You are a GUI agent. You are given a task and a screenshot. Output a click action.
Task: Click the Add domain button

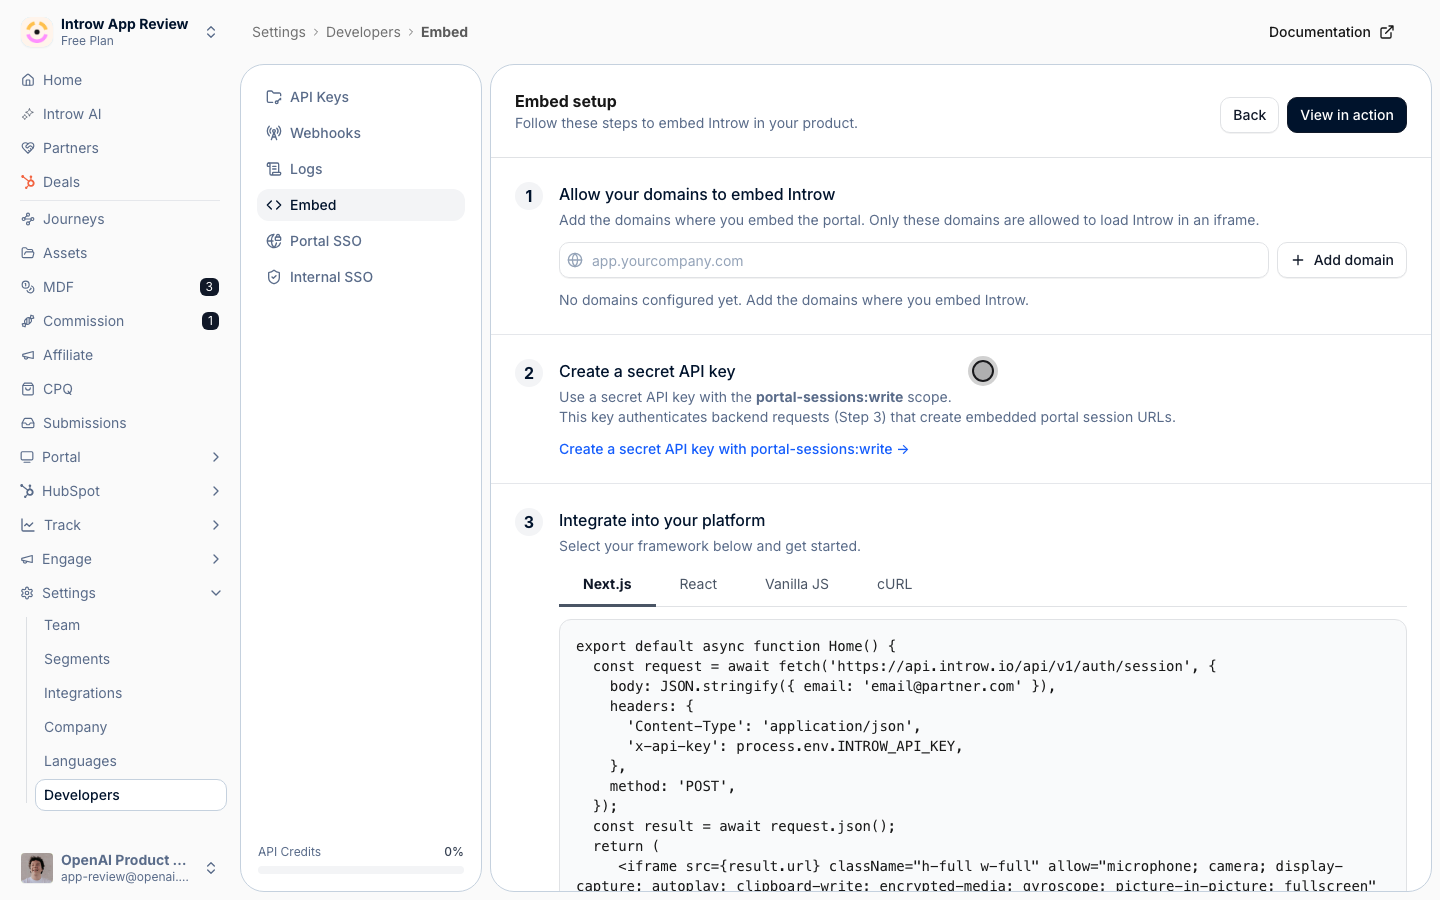pos(1342,260)
